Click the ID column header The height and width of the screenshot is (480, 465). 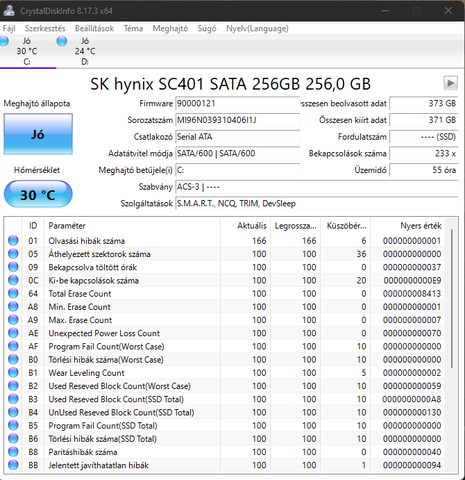tap(33, 226)
